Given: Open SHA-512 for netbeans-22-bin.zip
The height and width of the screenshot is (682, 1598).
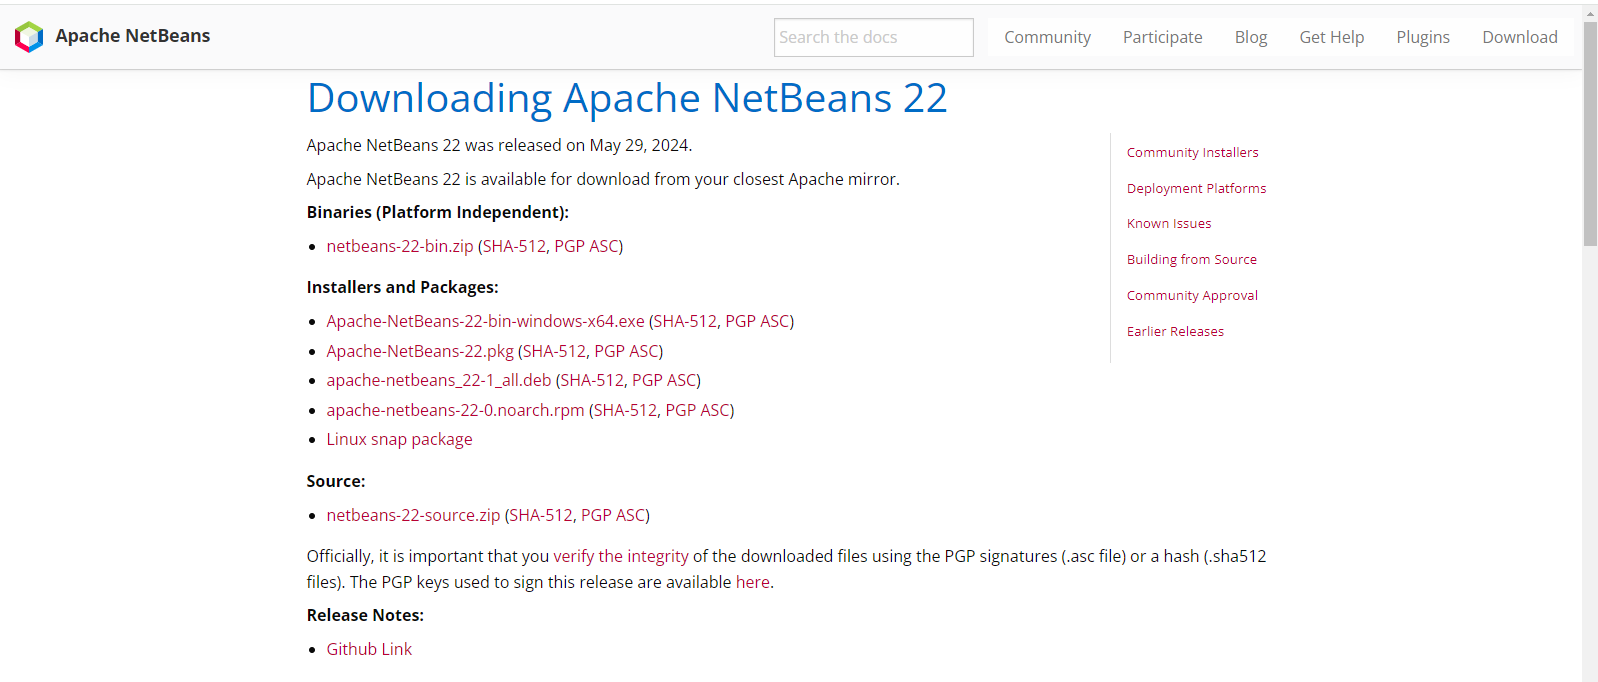Looking at the screenshot, I should 514,246.
